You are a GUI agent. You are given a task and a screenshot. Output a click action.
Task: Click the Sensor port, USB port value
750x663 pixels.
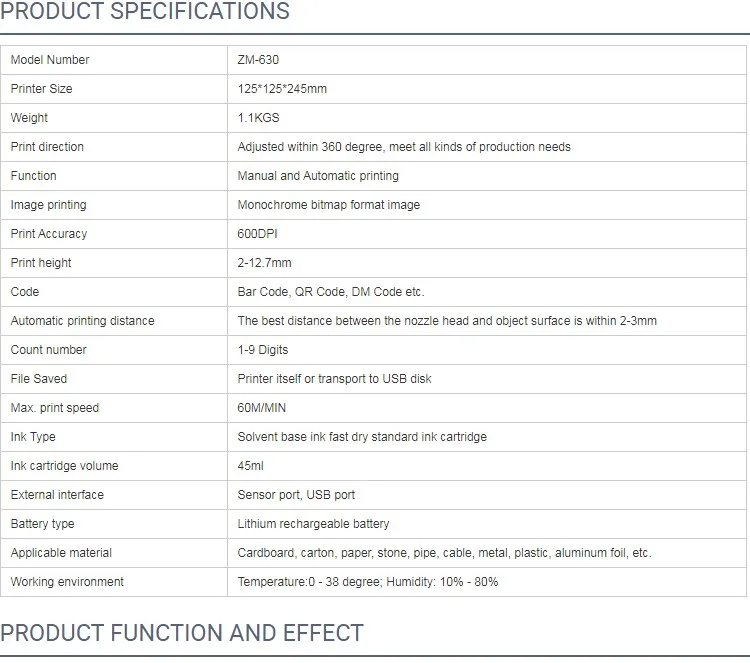click(296, 495)
